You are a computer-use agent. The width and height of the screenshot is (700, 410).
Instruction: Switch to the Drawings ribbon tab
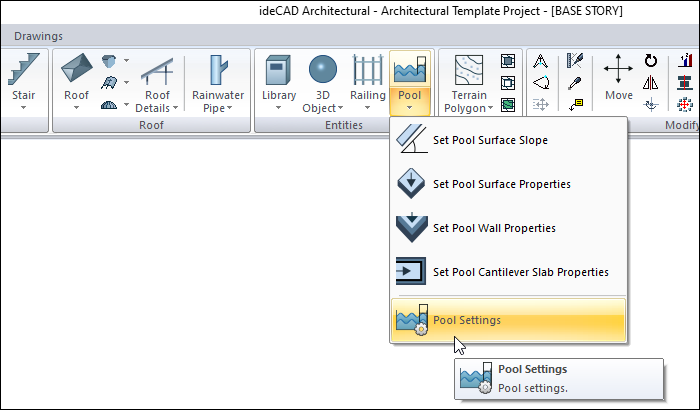tap(38, 36)
